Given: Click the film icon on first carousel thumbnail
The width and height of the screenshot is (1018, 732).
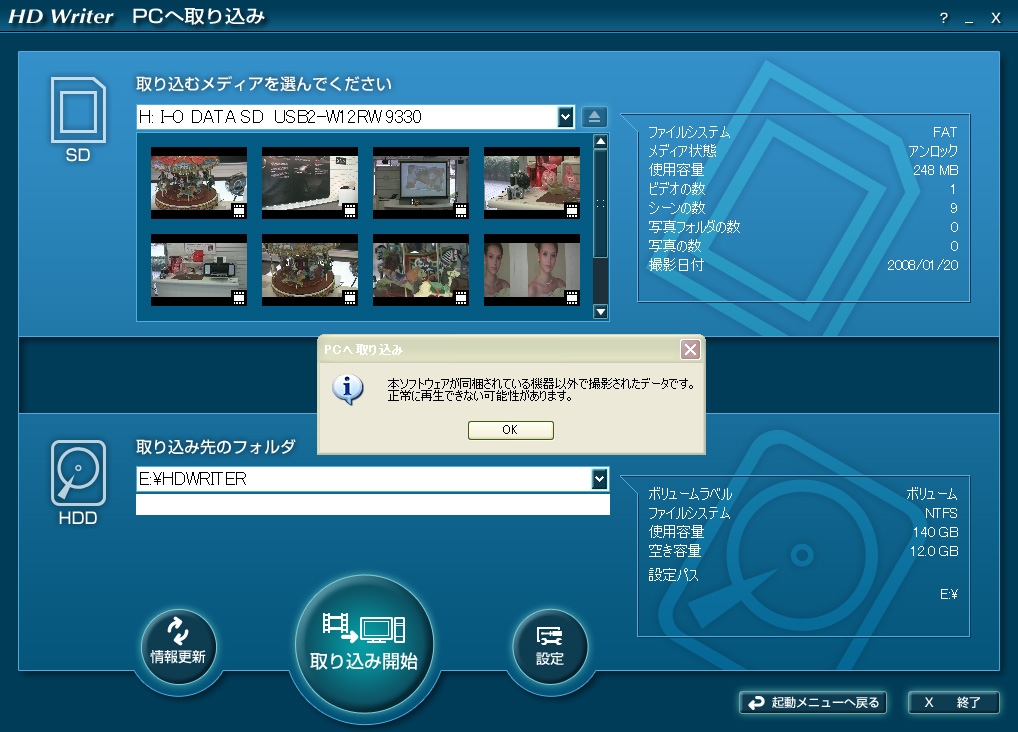Looking at the screenshot, I should (x=239, y=210).
